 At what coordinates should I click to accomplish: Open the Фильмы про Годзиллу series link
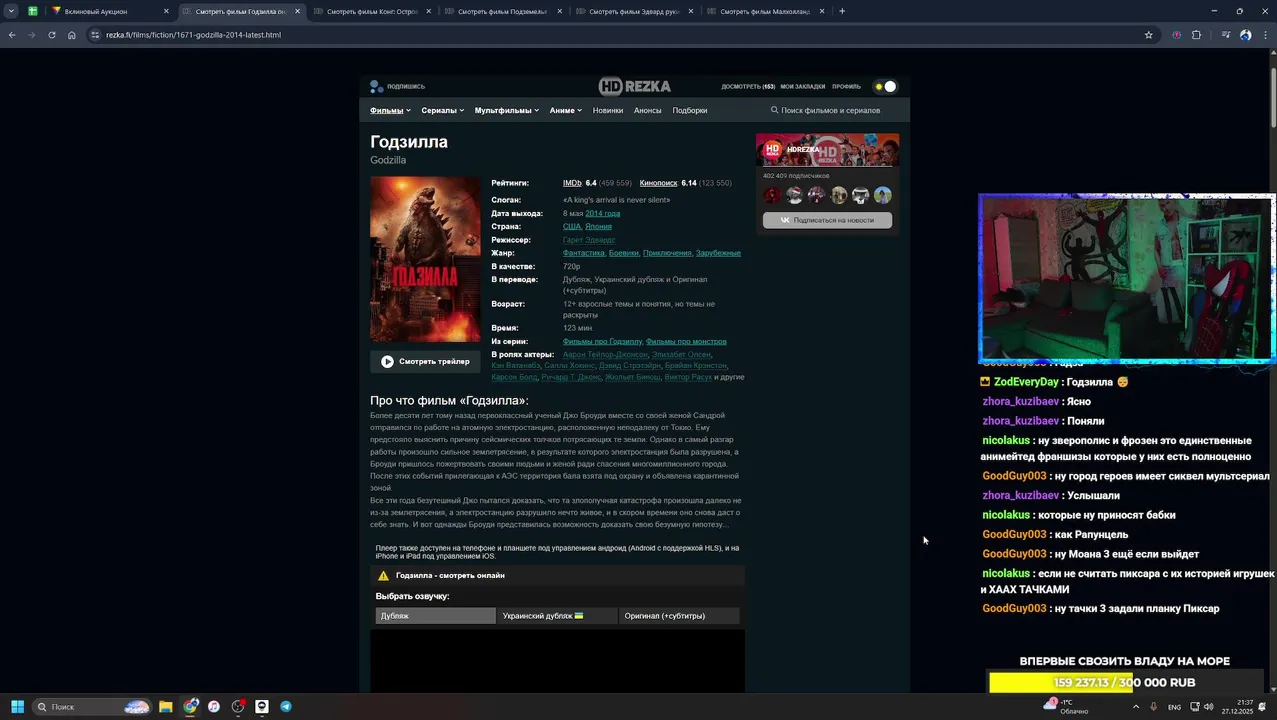pyautogui.click(x=602, y=341)
